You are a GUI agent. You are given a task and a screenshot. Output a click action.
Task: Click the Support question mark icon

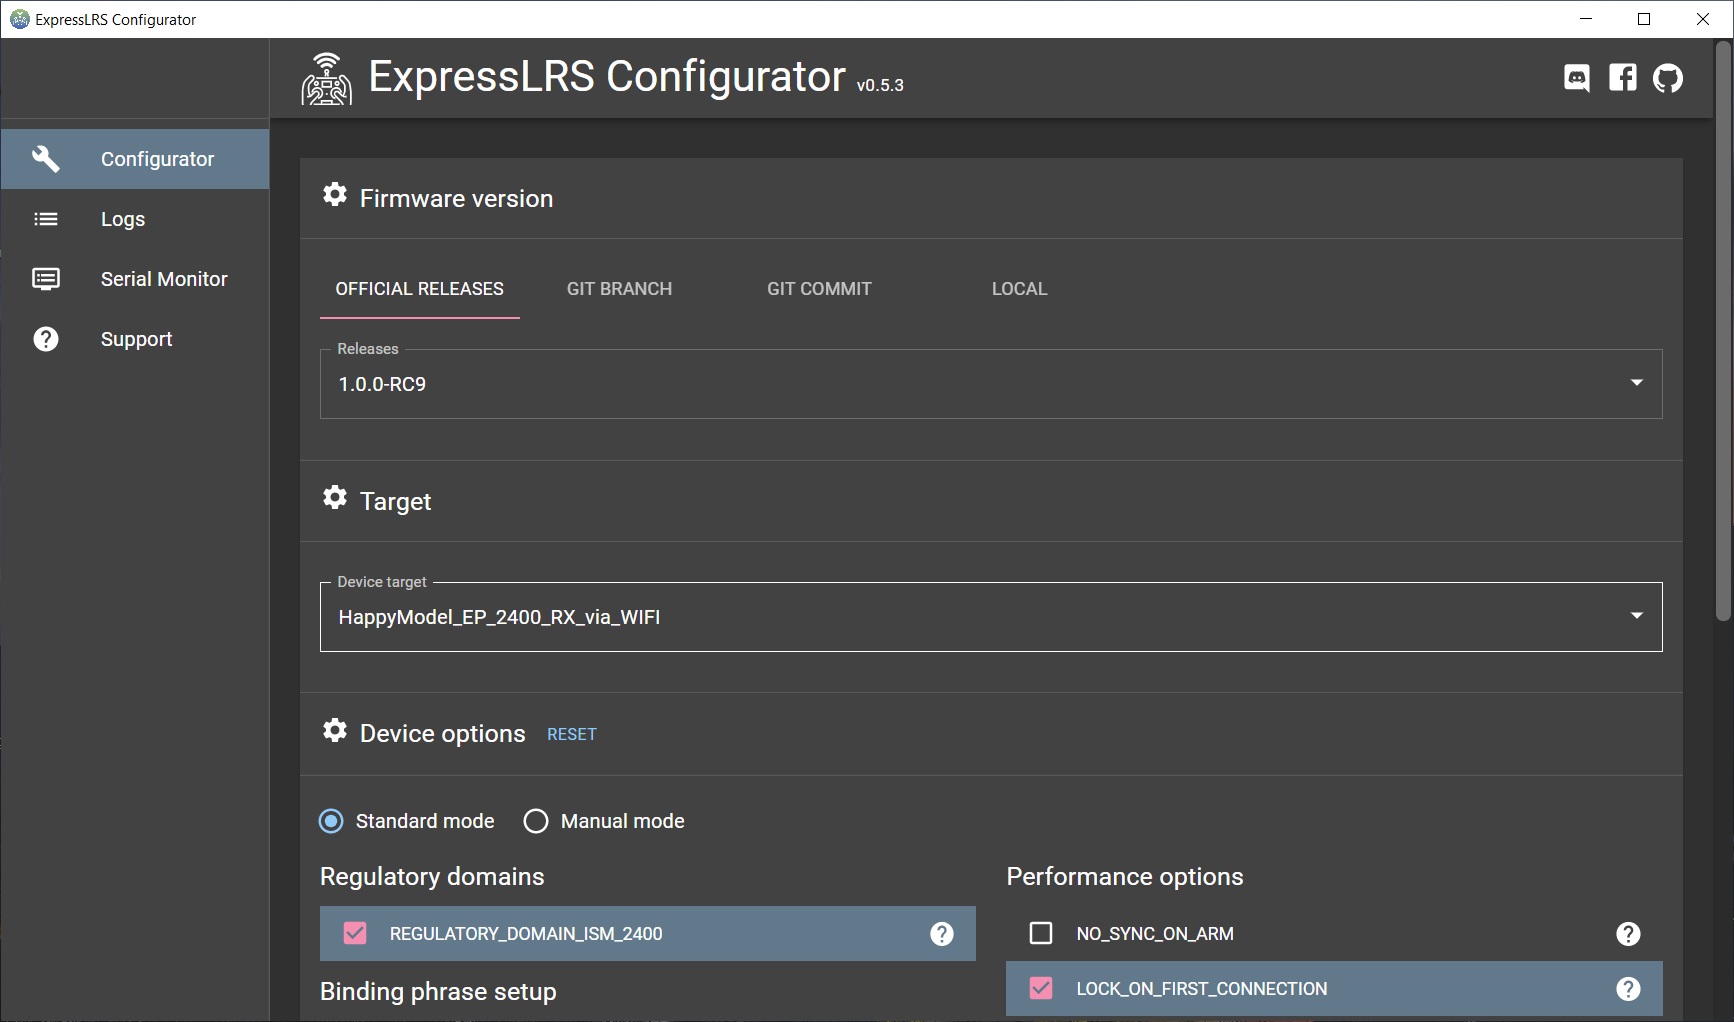(46, 339)
